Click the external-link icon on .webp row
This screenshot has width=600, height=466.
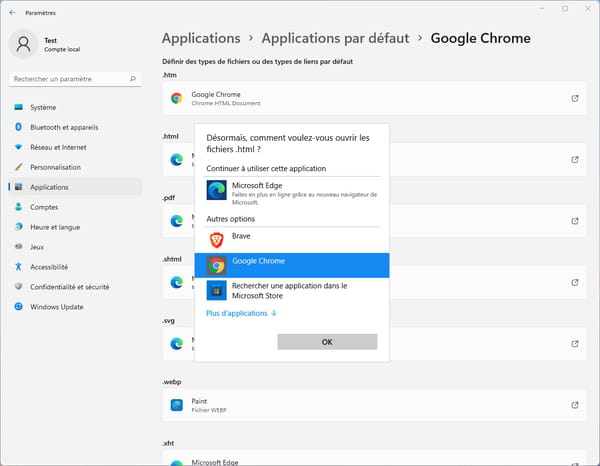[575, 405]
